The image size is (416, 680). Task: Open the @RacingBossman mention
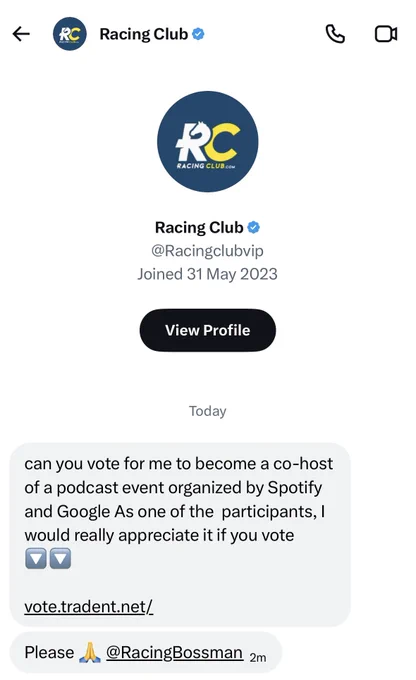coord(174,652)
